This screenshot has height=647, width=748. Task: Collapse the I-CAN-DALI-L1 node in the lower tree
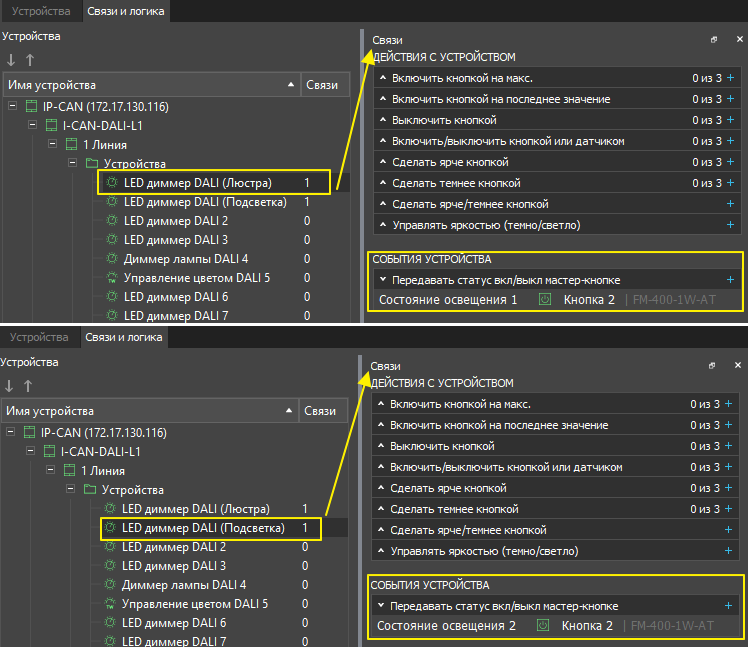click(30, 452)
